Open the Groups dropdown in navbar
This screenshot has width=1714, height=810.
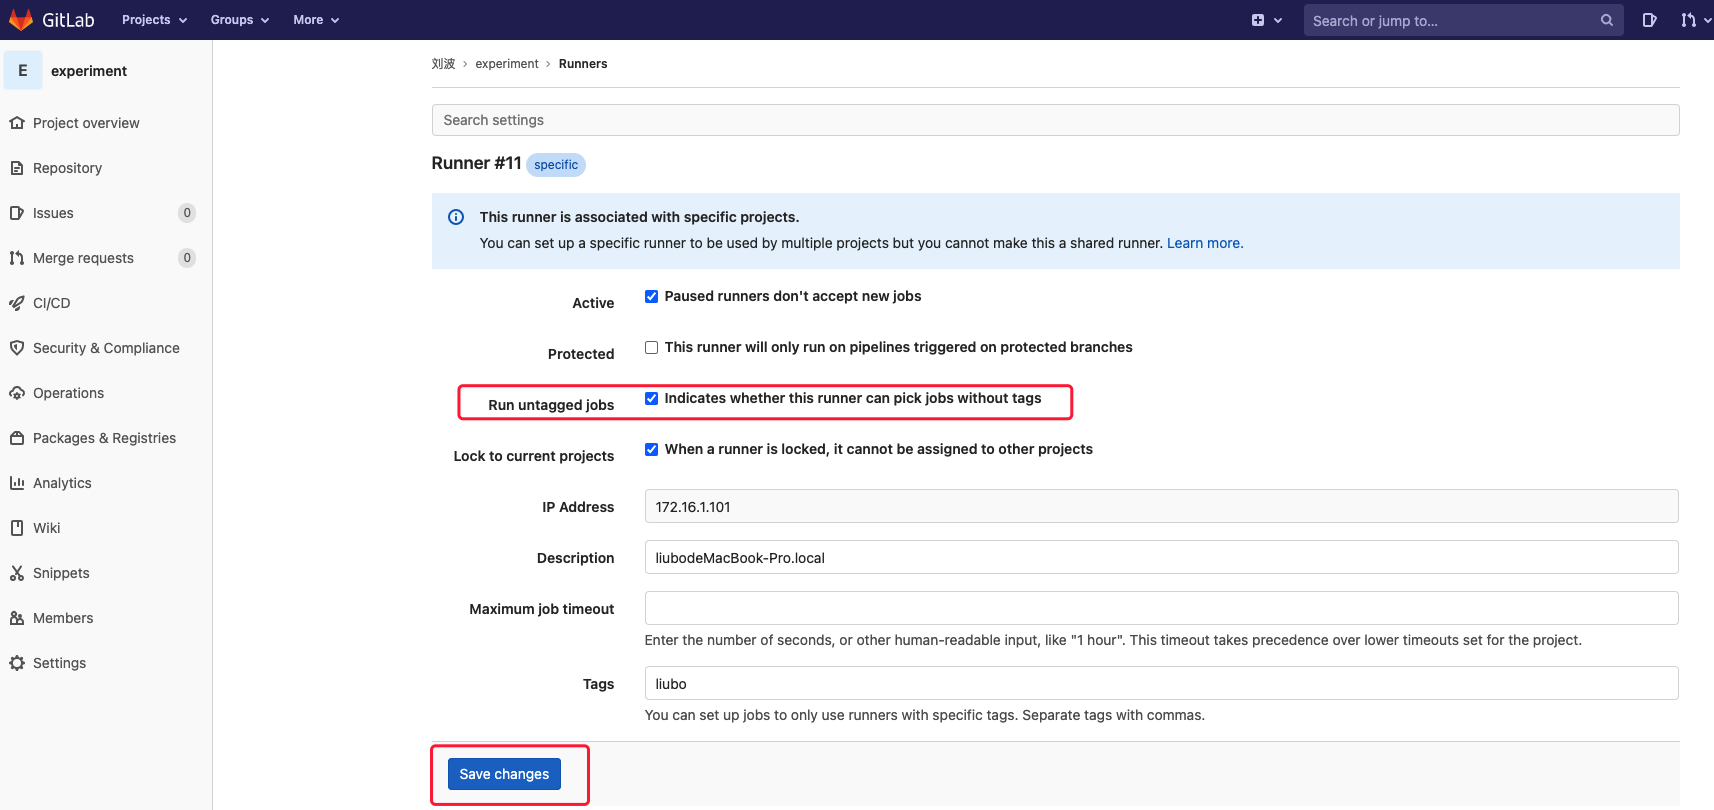tap(239, 20)
